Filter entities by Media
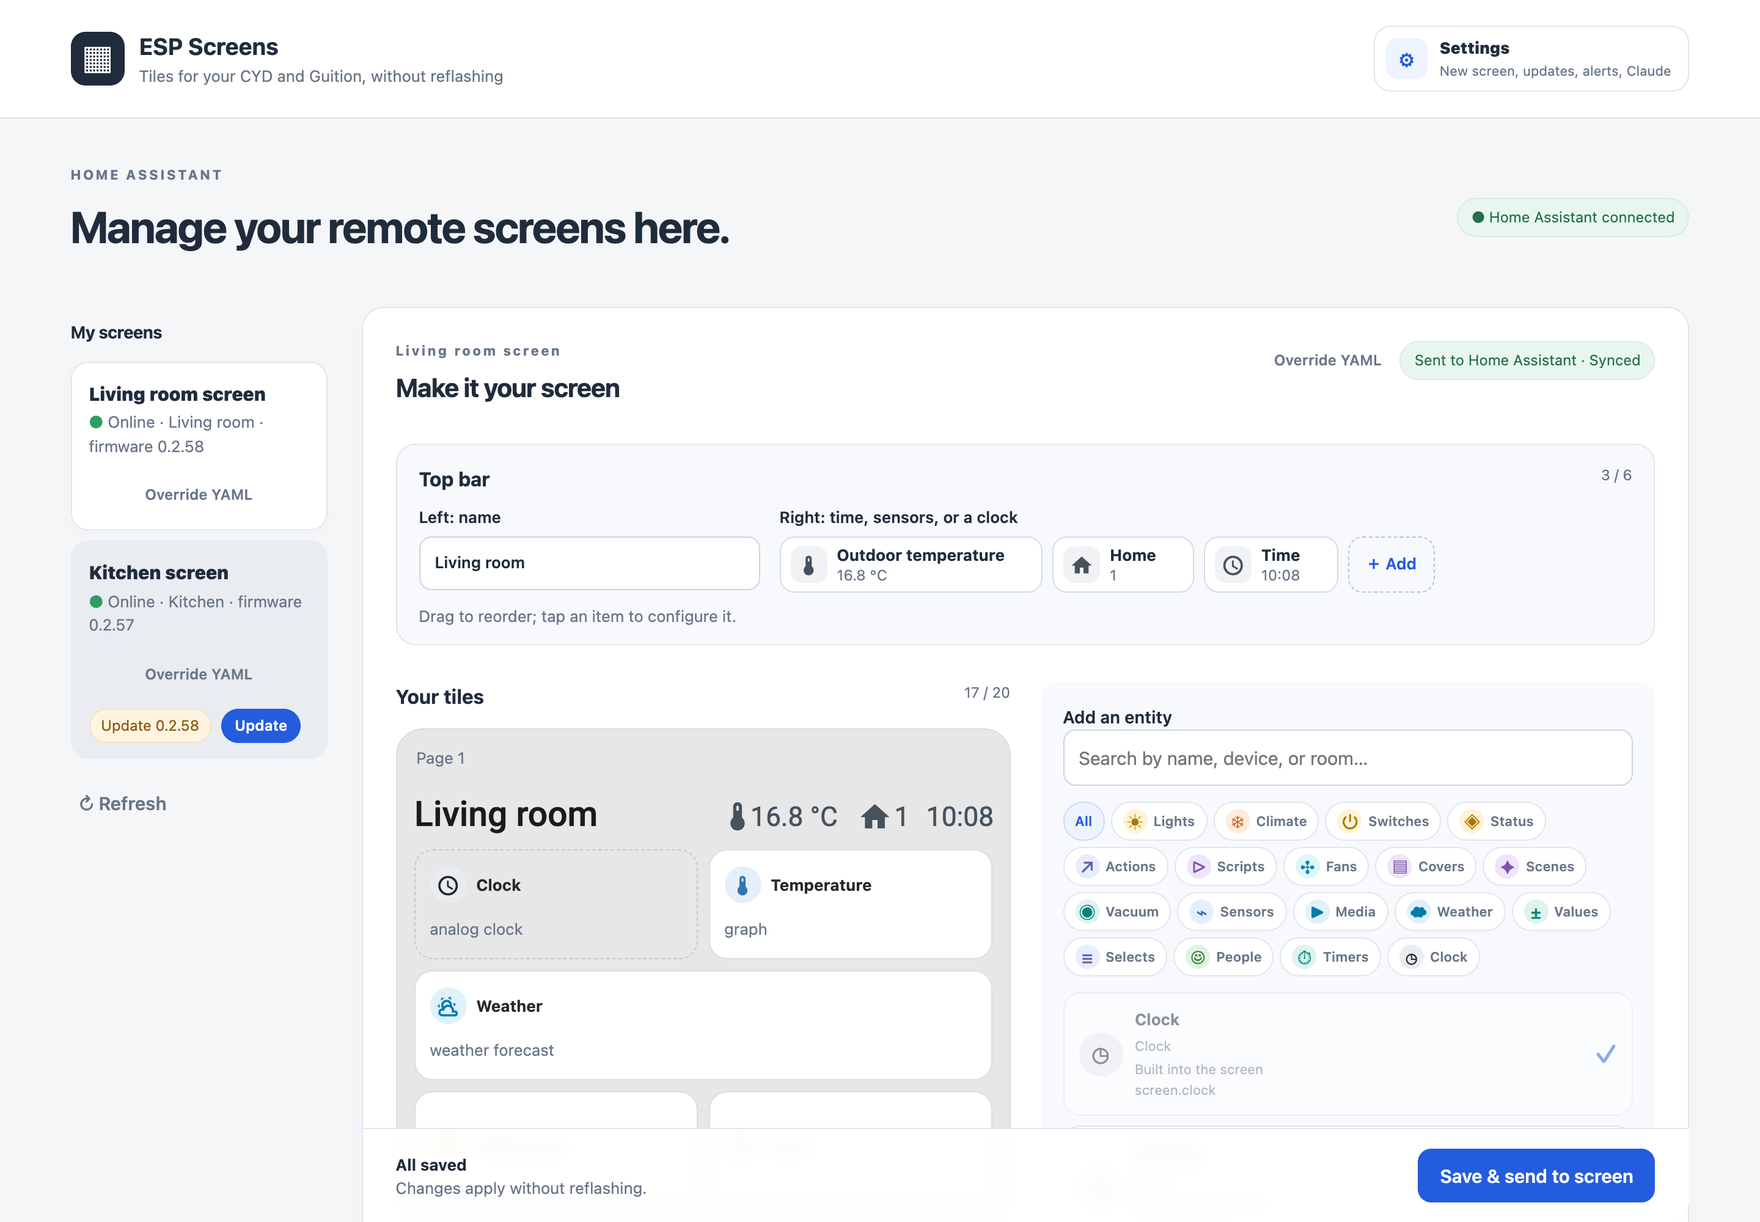Screen dimensions: 1760x1222 click(1341, 911)
